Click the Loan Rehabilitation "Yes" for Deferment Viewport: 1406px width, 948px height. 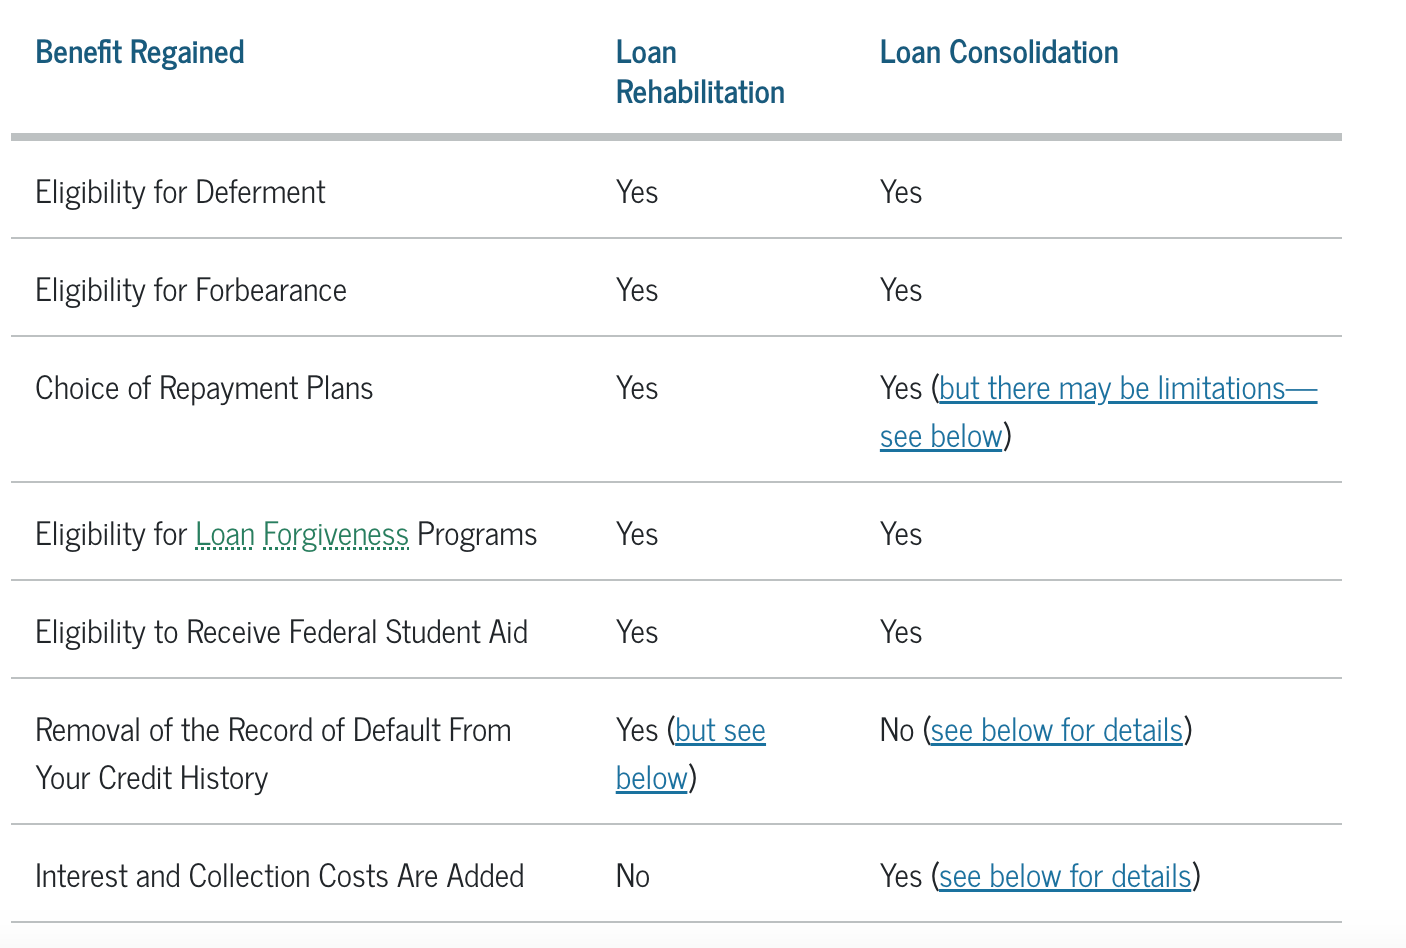[637, 192]
